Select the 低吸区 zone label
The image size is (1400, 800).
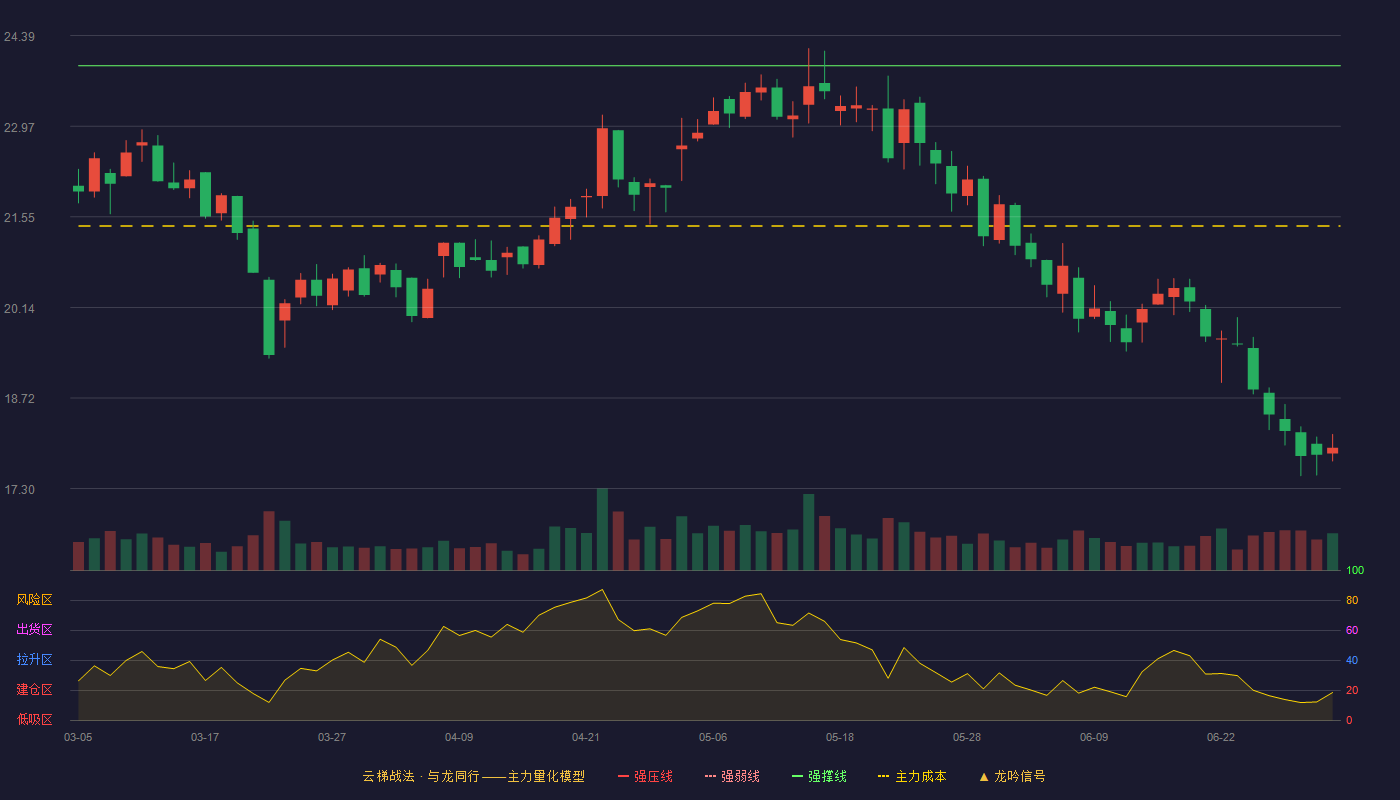click(x=34, y=719)
